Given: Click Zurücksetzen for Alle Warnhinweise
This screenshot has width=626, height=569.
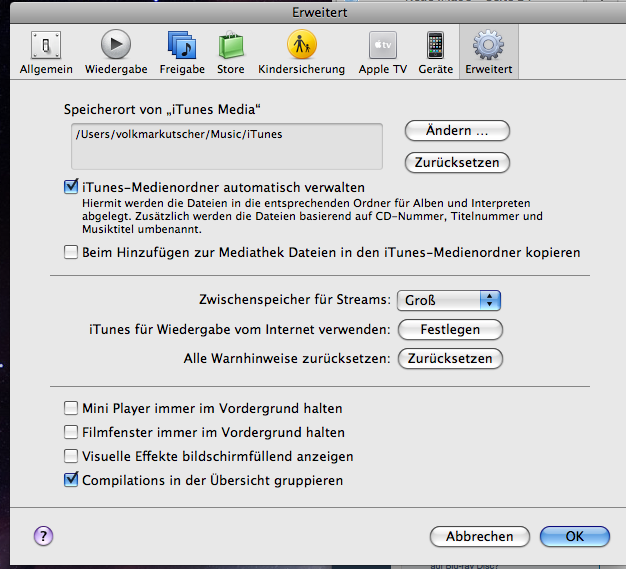Looking at the screenshot, I should pos(450,358).
